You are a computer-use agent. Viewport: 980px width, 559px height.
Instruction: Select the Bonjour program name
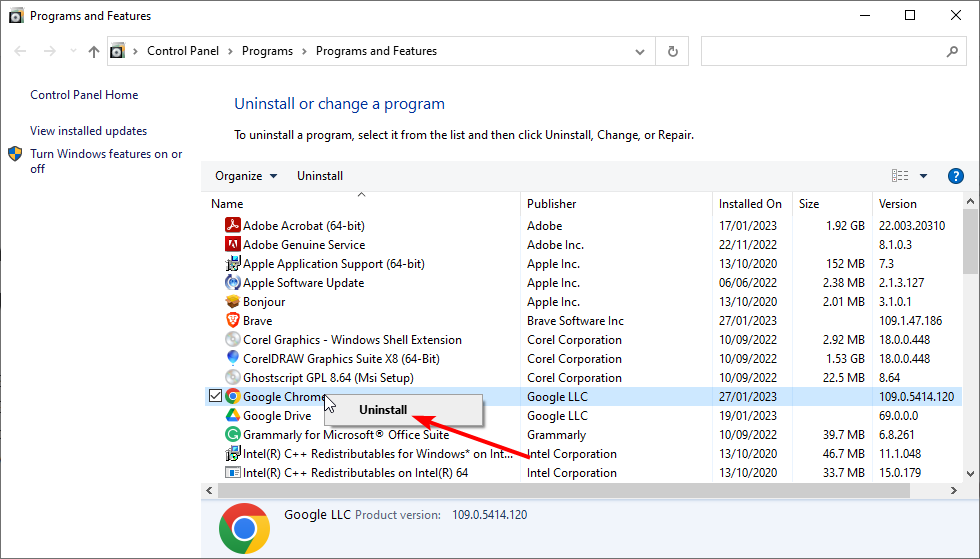coord(264,302)
